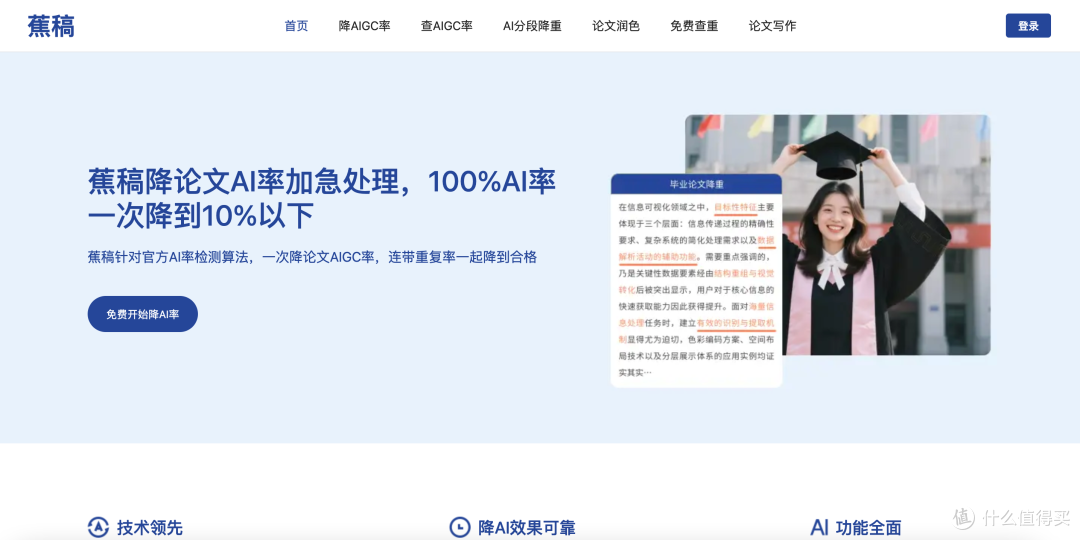Click the 降AI效果可靠 heading text
Image resolution: width=1080 pixels, height=540 pixels.
pos(526,528)
